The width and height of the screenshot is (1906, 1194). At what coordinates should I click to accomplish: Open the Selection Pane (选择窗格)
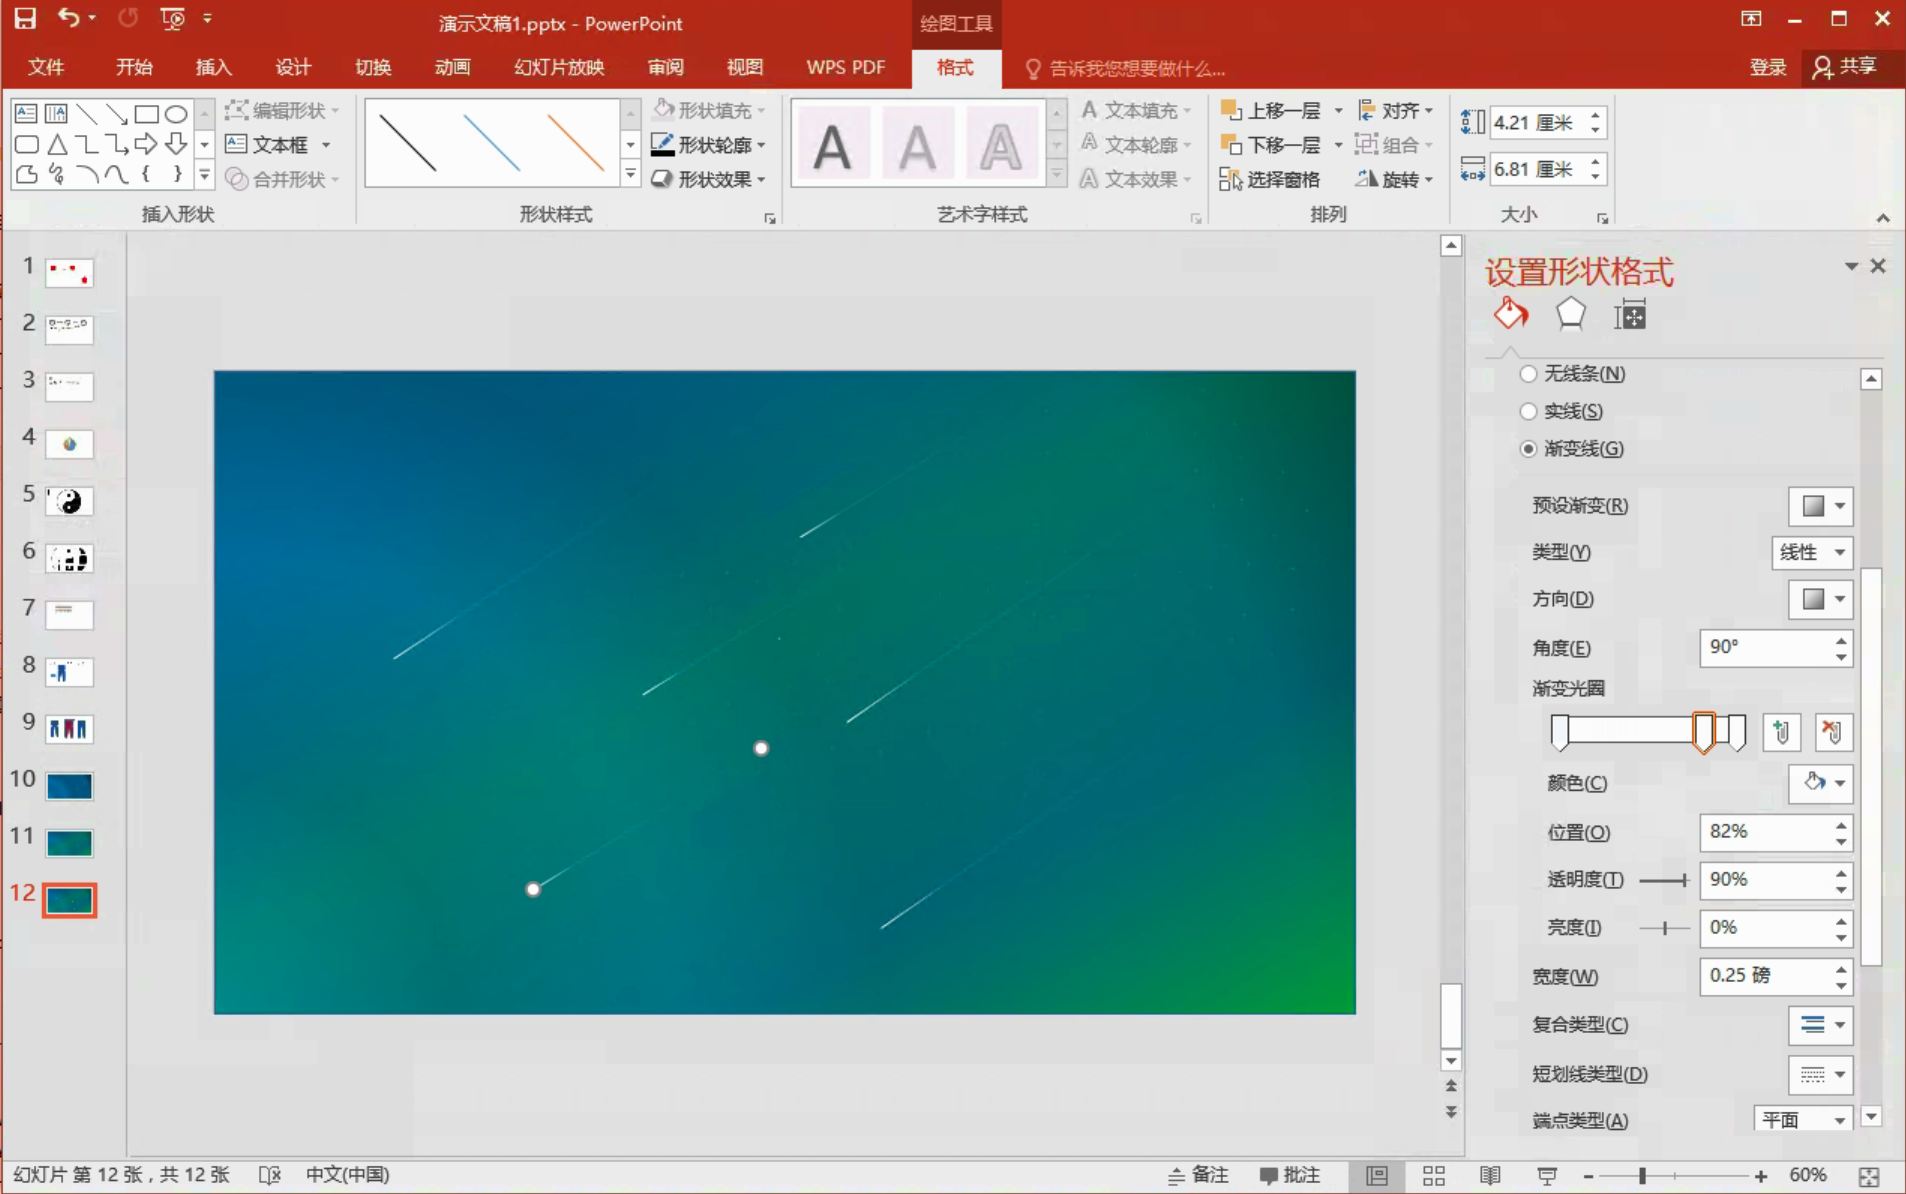[1269, 179]
